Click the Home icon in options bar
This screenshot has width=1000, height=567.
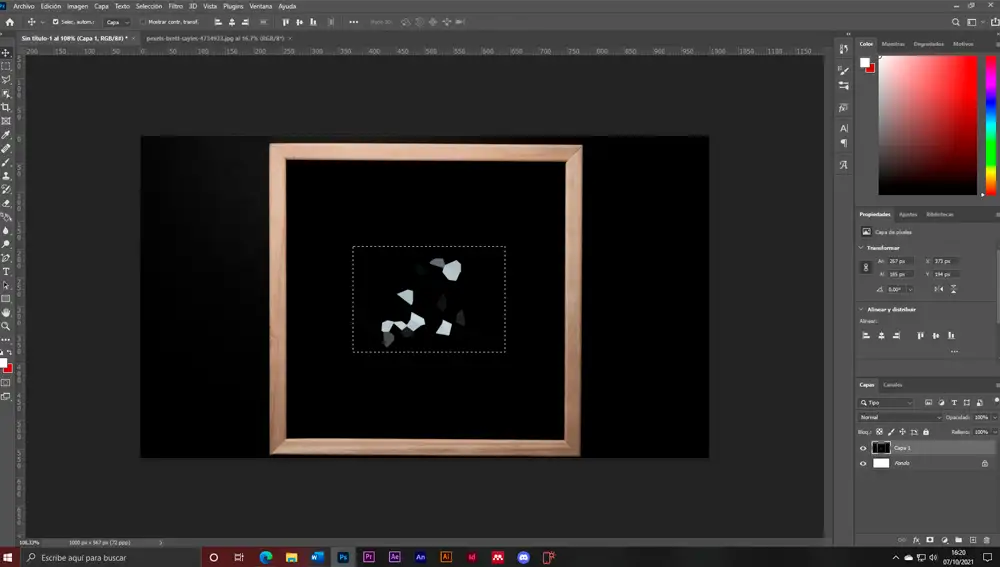coord(10,22)
